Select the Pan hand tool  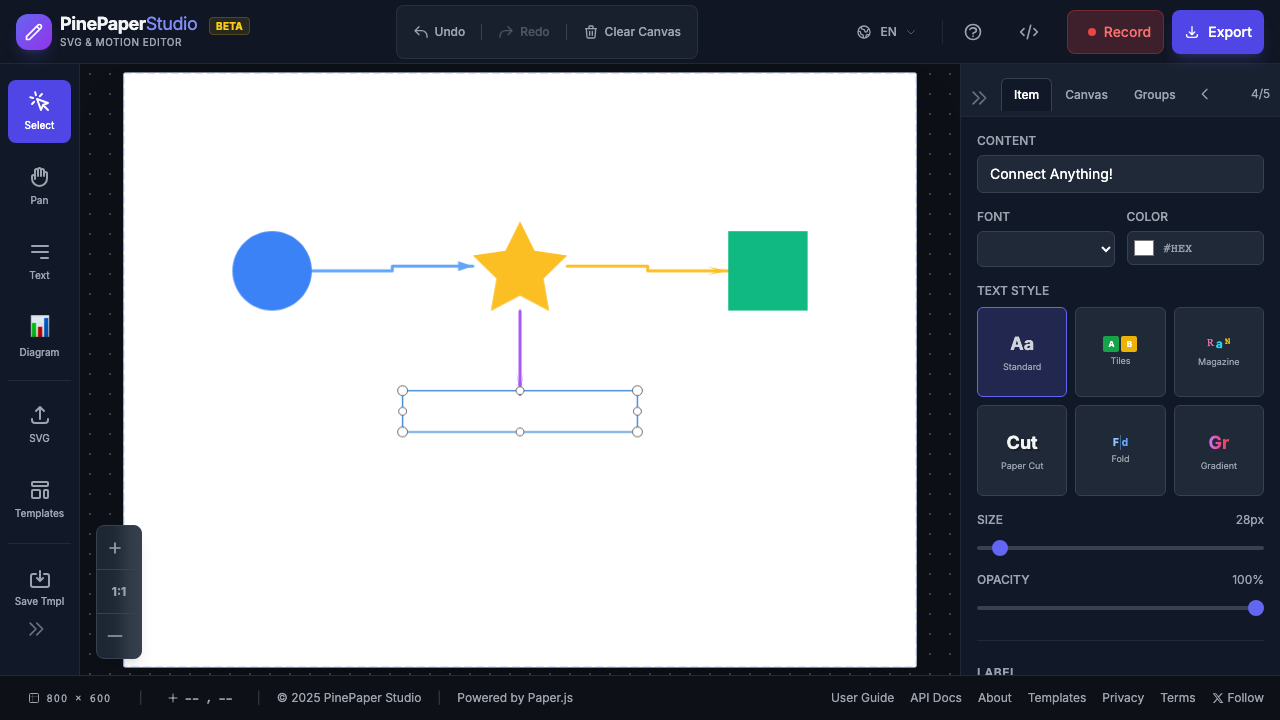pos(39,186)
